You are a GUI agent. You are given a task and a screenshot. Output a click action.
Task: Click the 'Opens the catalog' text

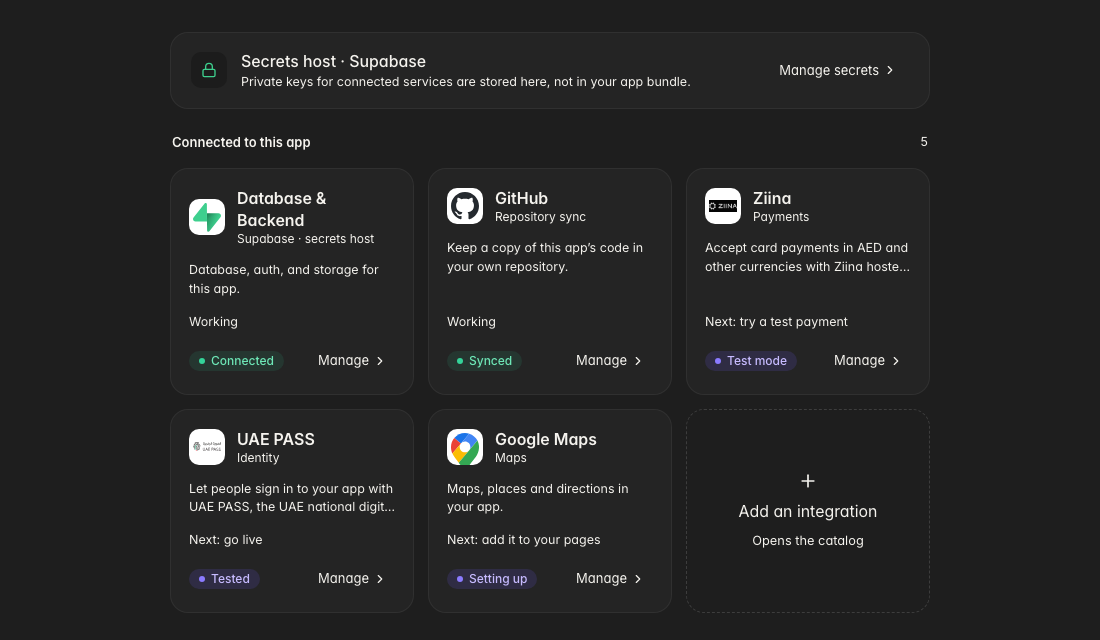click(x=808, y=541)
